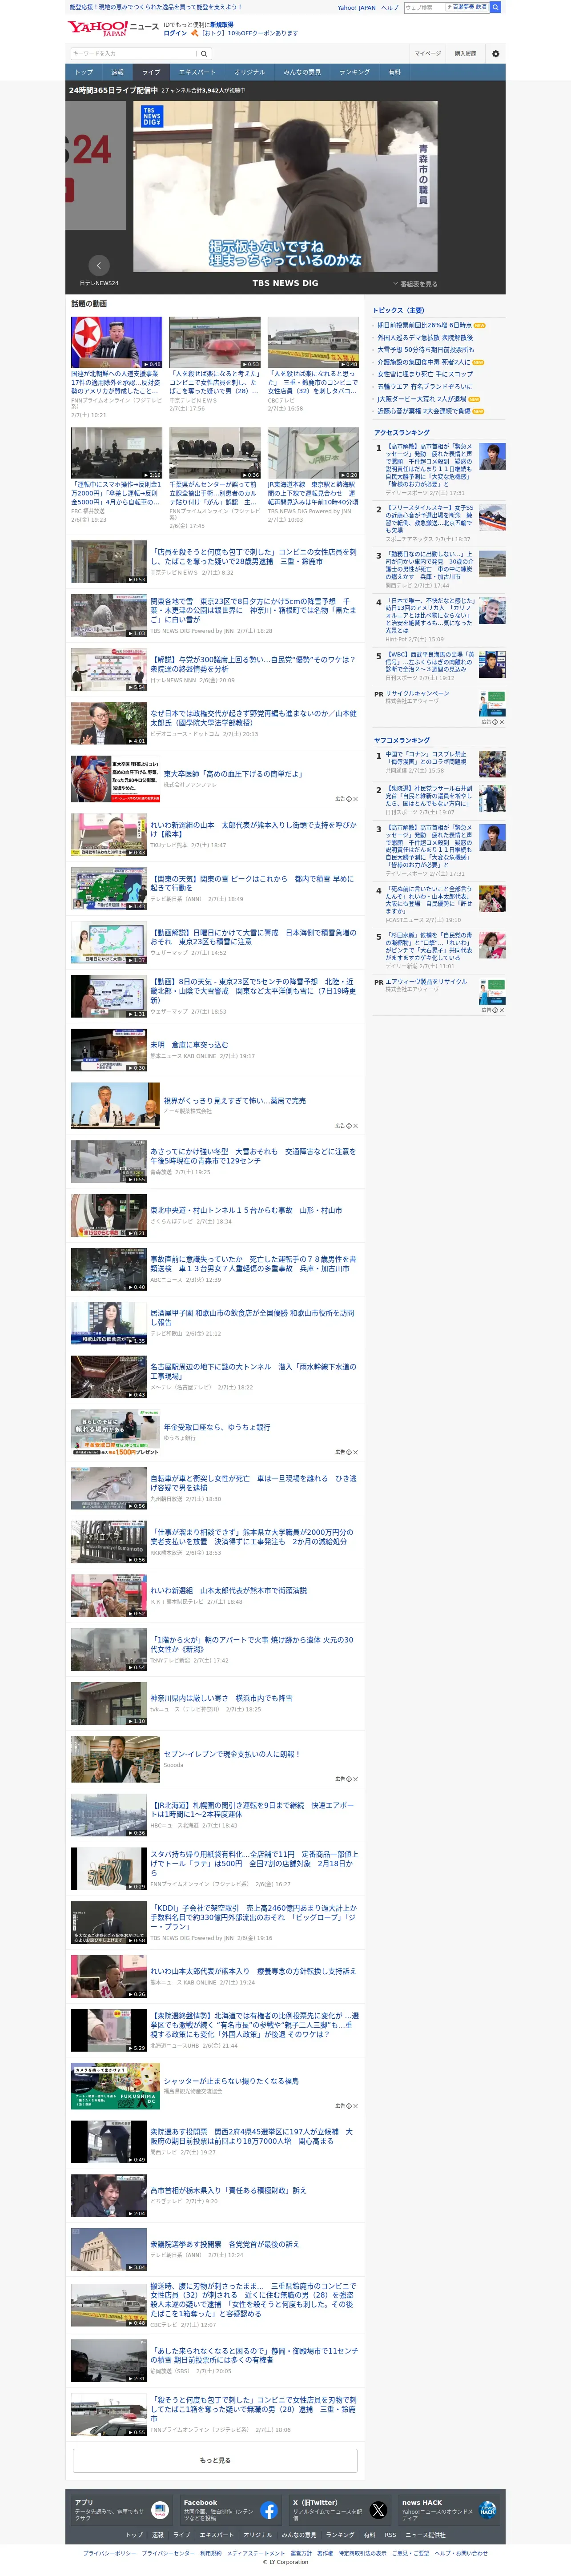The width and height of the screenshot is (571, 2576).
Task: Open the 10%OFFクーポン promo link
Action: coord(249,33)
